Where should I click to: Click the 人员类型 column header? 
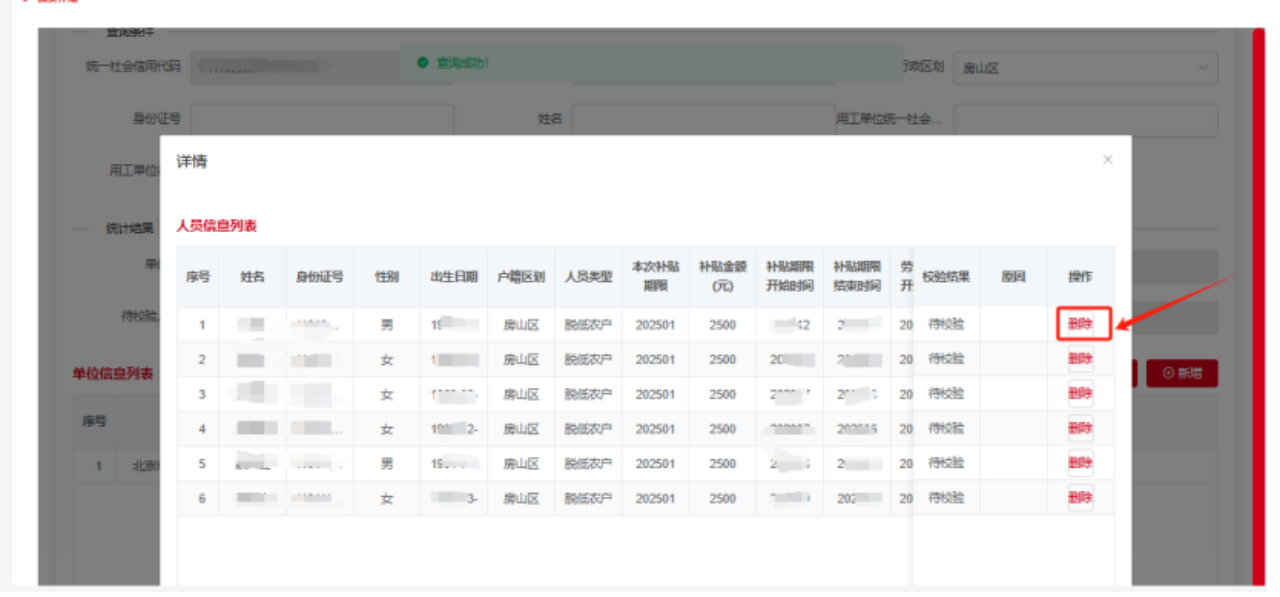point(588,277)
